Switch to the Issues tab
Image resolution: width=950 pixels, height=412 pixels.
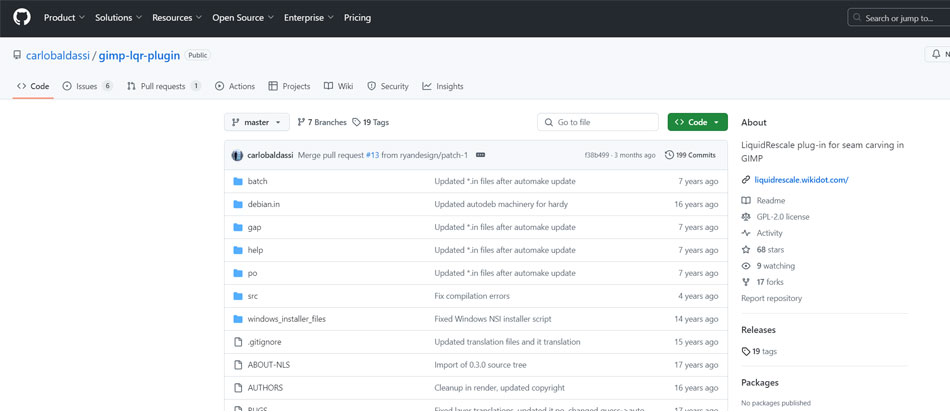pos(88,86)
